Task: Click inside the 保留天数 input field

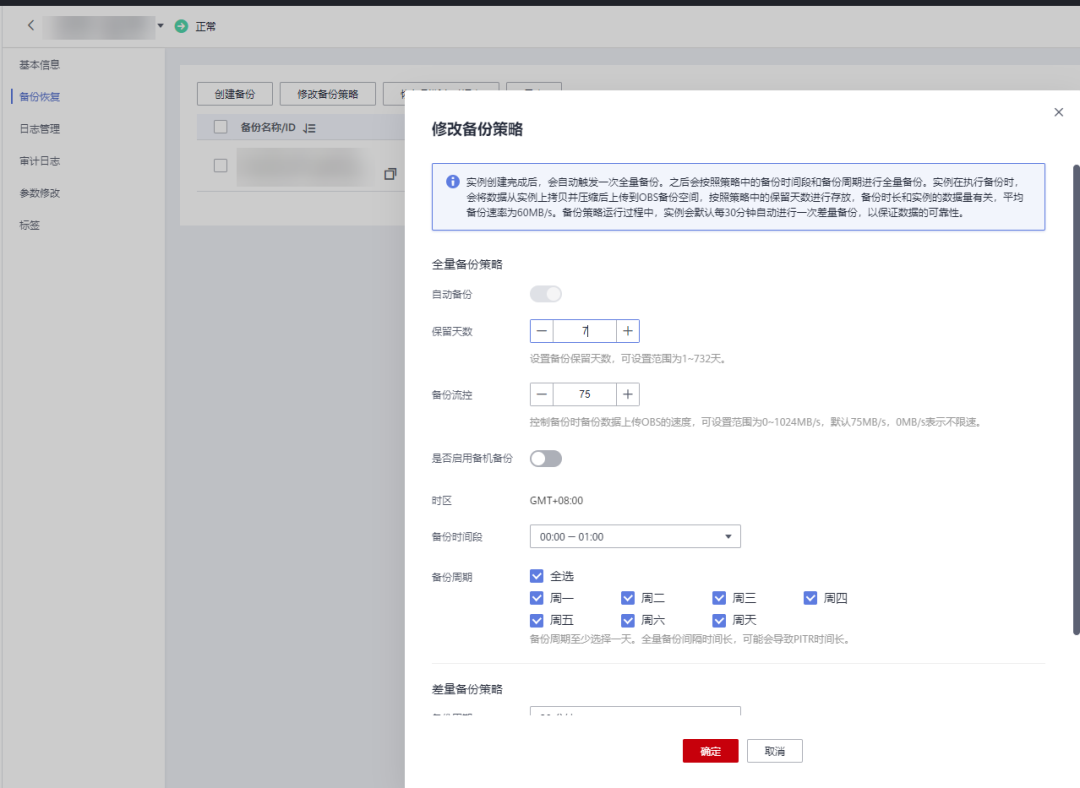Action: click(x=584, y=330)
